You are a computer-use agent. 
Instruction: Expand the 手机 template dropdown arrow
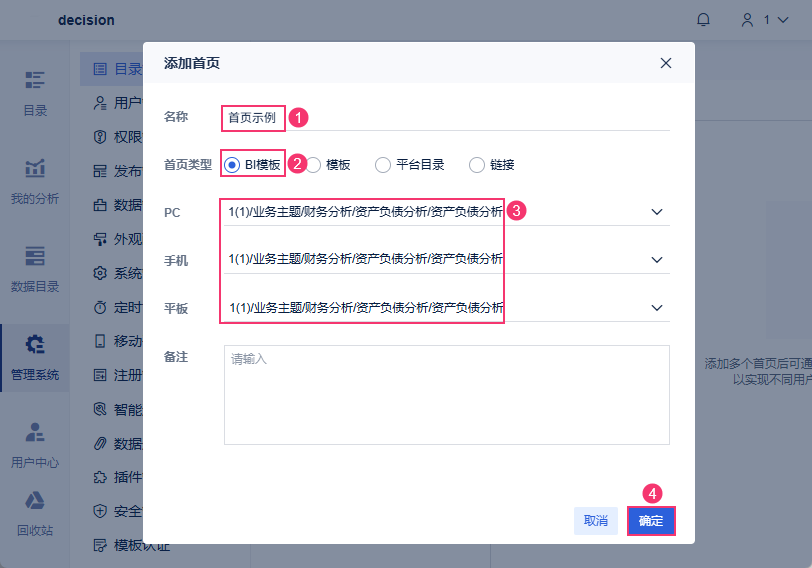pyautogui.click(x=657, y=260)
